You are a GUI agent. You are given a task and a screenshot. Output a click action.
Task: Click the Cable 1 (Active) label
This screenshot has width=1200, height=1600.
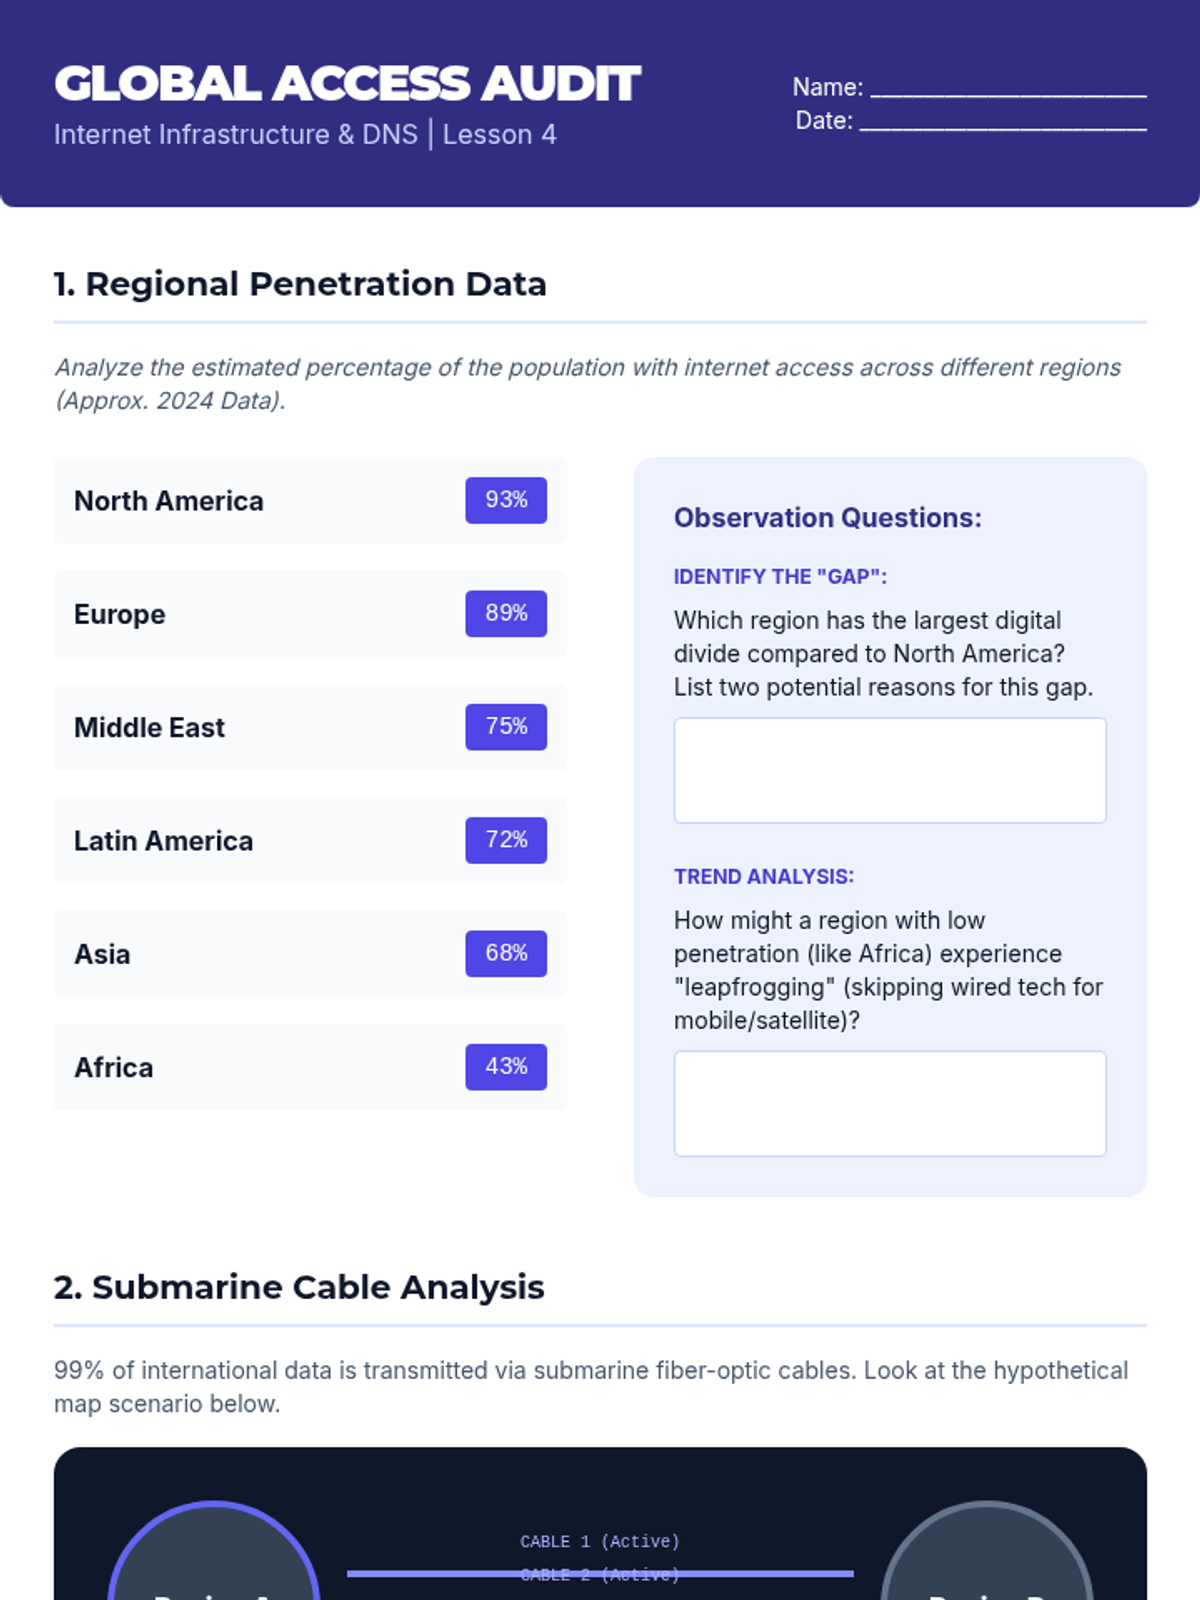coord(600,1542)
